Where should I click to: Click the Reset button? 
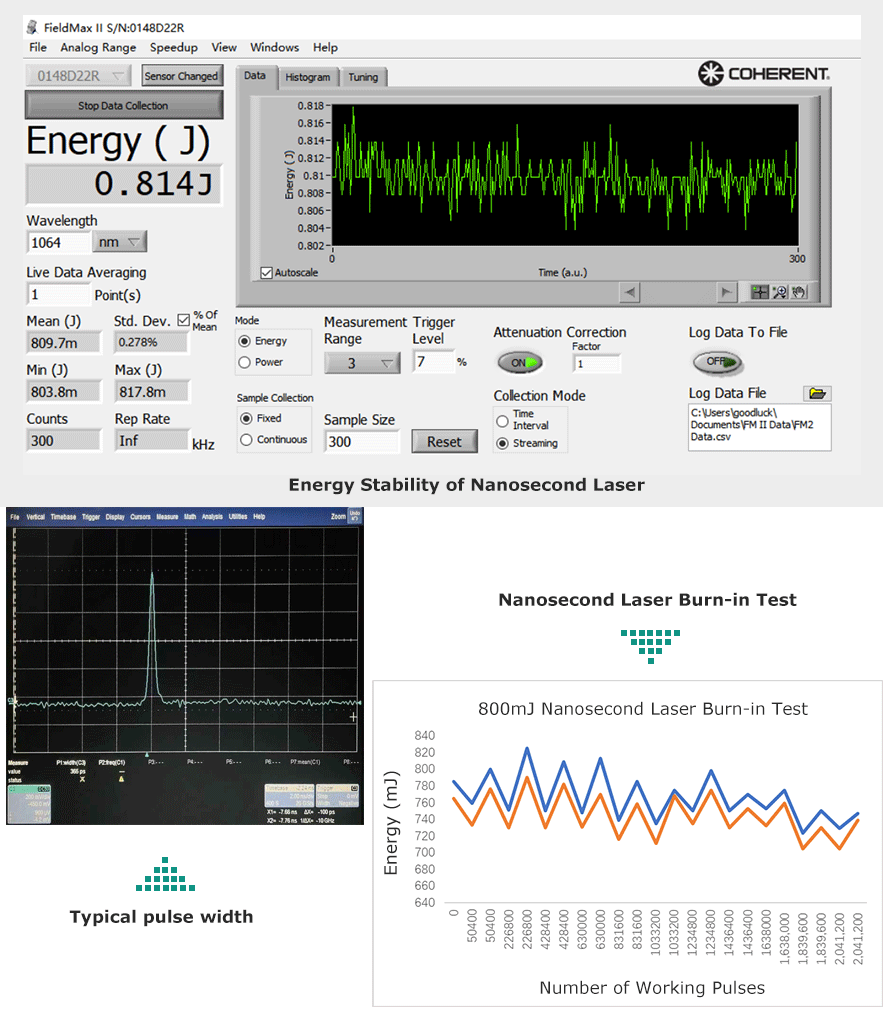coord(444,442)
